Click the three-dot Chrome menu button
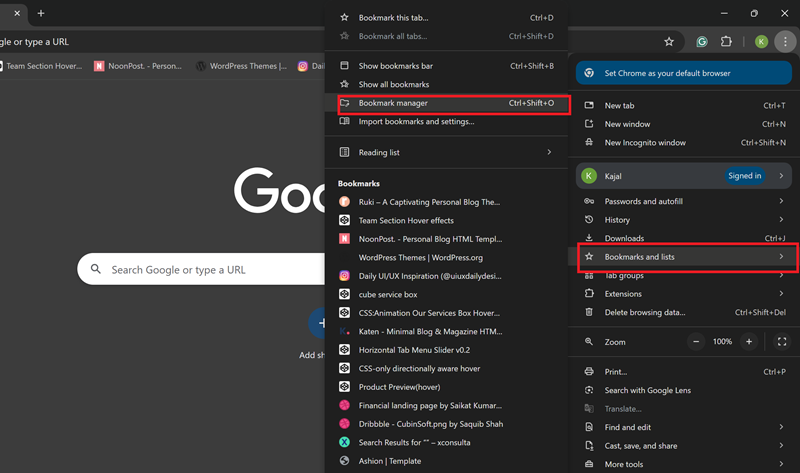The image size is (800, 473). [785, 42]
